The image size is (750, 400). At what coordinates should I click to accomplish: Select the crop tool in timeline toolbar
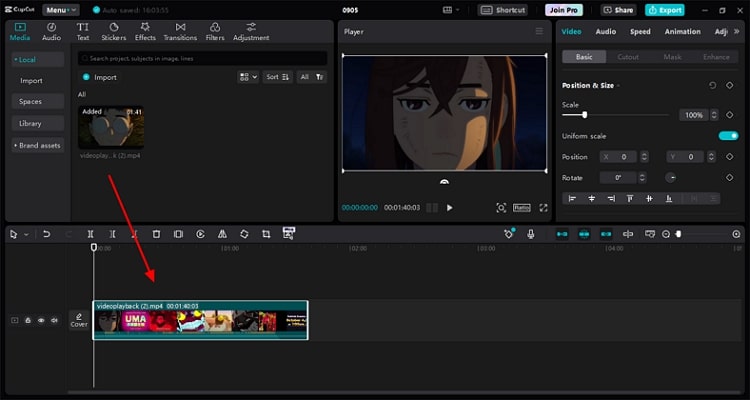click(x=266, y=234)
